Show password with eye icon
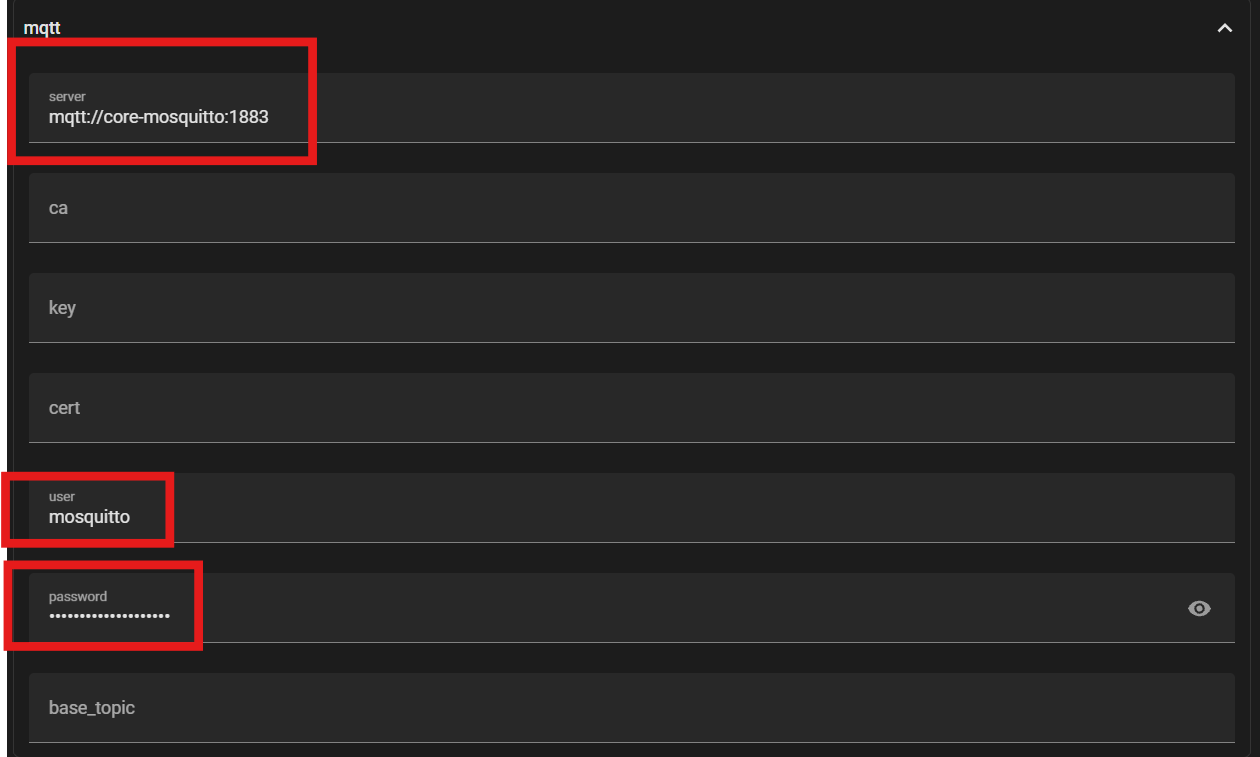 (x=1199, y=608)
